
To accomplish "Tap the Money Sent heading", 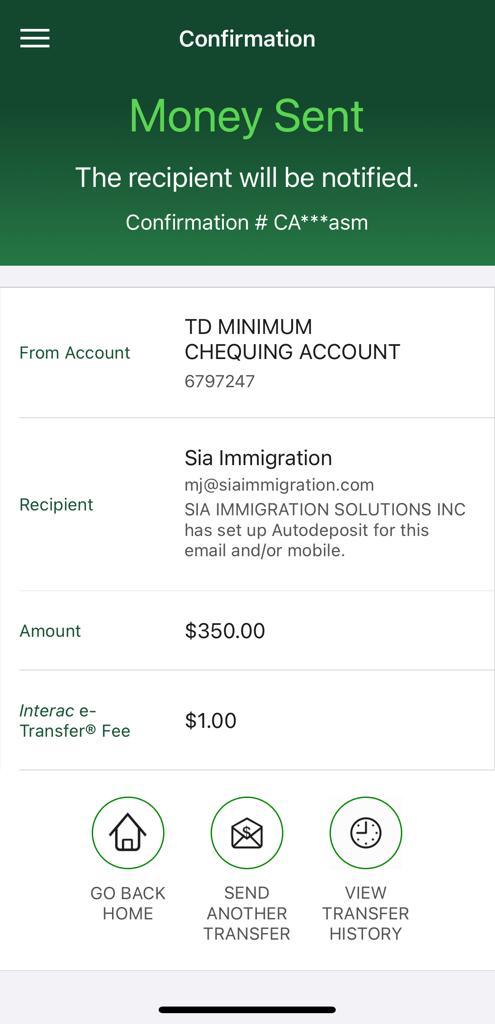I will (x=247, y=116).
